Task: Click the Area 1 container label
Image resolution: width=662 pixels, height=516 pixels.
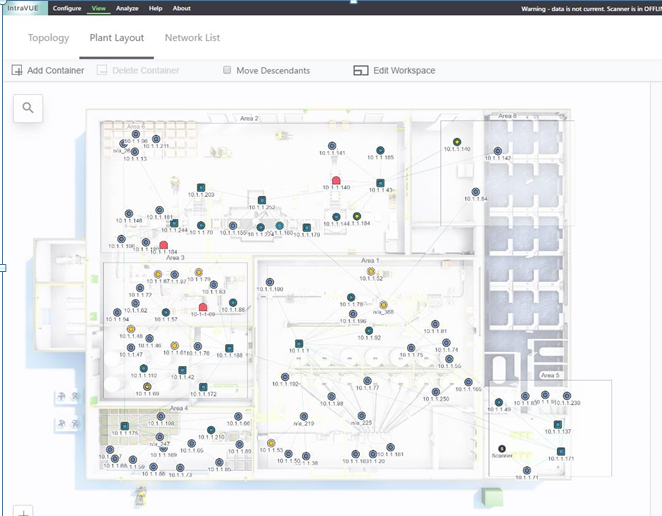Action: click(370, 261)
